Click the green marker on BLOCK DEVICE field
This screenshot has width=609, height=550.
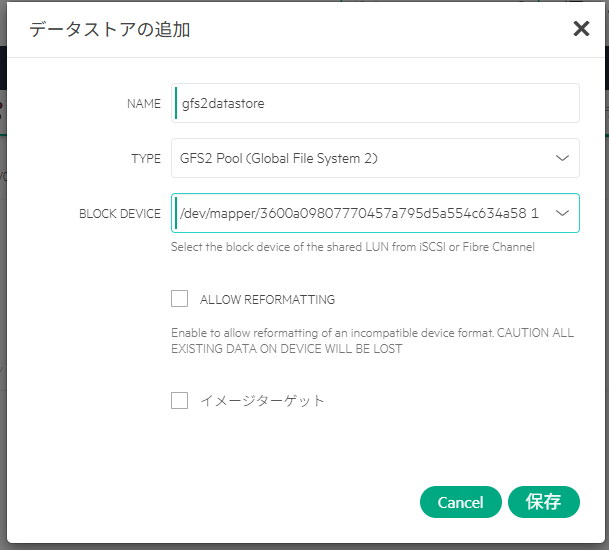(175, 213)
